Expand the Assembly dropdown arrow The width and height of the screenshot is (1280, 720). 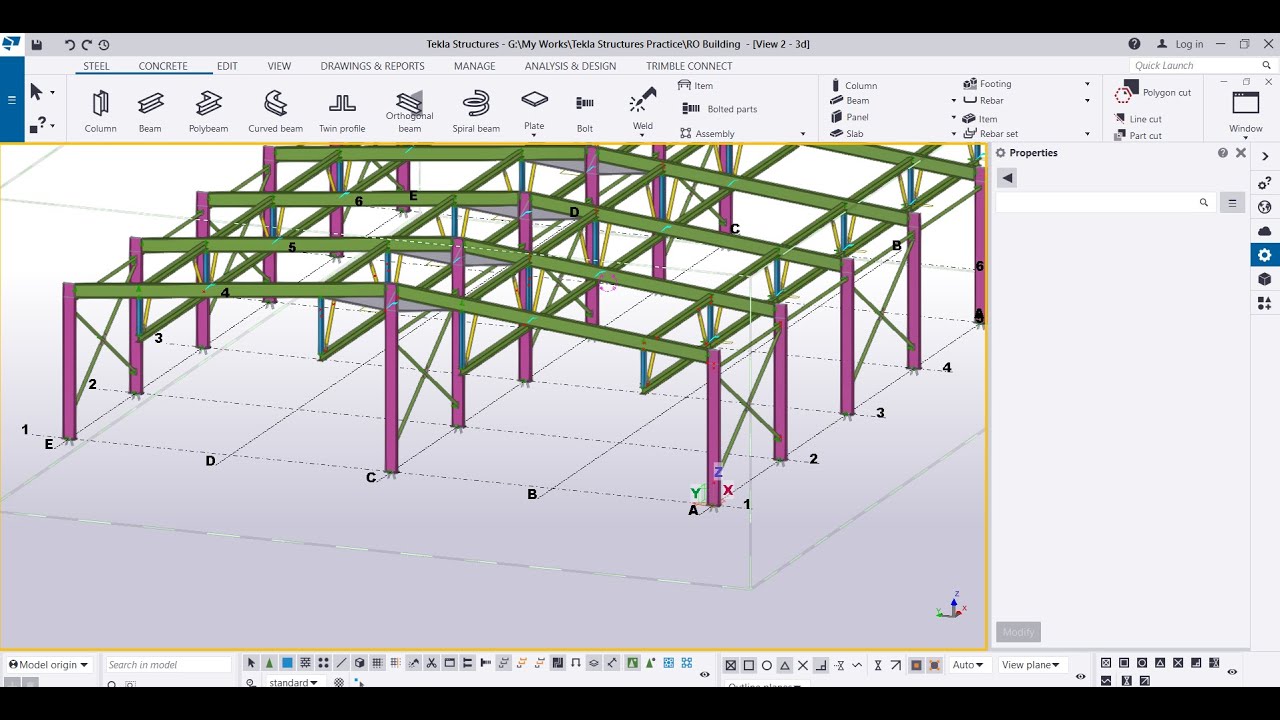click(802, 134)
